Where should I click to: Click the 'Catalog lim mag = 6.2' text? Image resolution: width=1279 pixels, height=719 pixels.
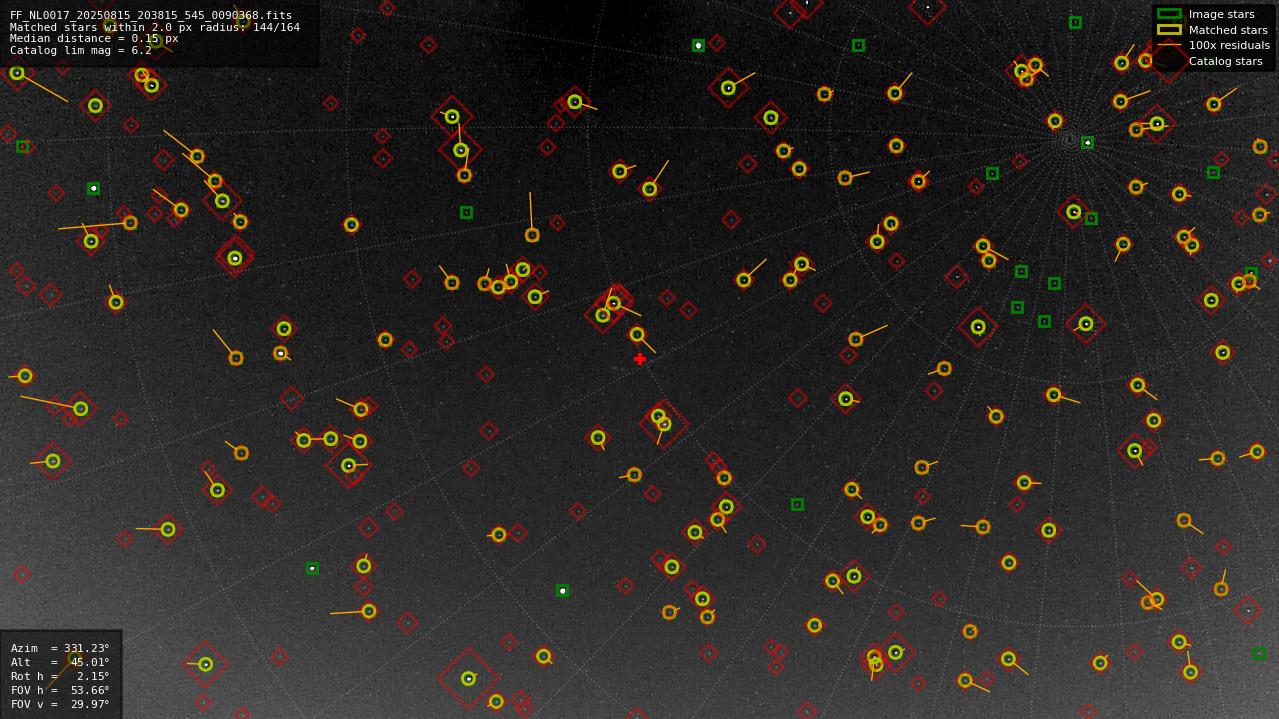(81, 50)
